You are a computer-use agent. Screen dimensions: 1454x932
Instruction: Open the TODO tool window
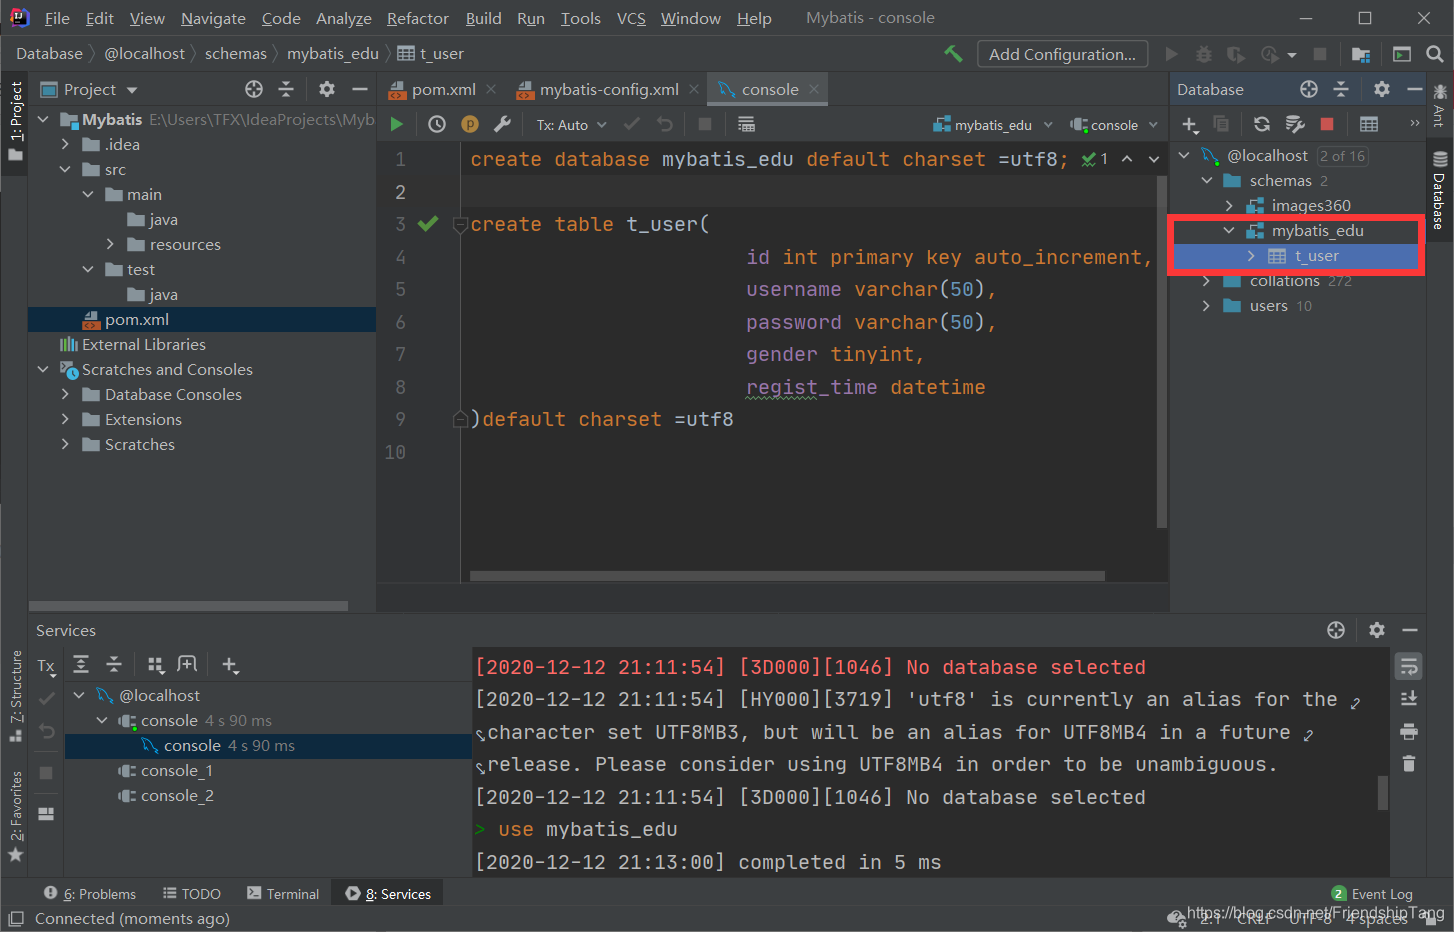[x=192, y=893]
